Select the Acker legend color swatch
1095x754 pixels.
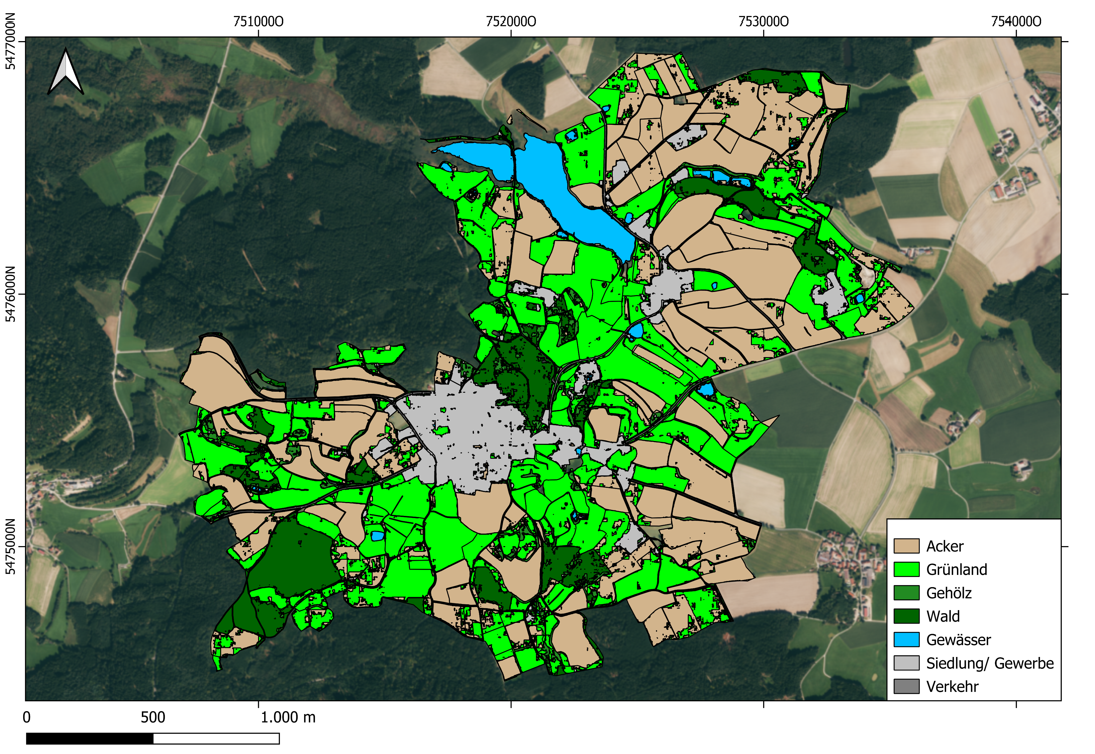906,546
